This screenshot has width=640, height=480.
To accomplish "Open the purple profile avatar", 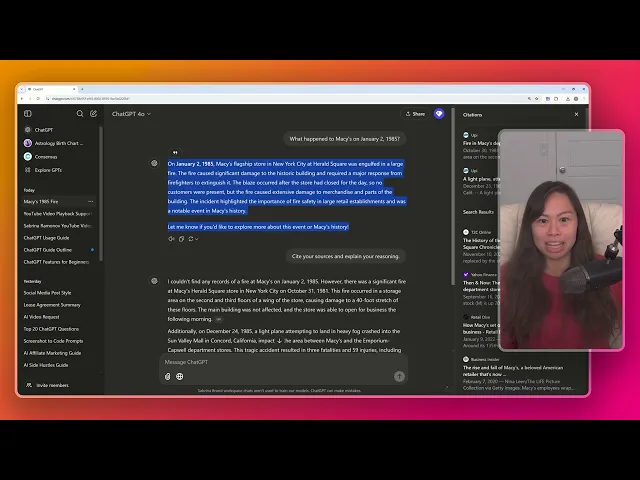I will [x=439, y=114].
